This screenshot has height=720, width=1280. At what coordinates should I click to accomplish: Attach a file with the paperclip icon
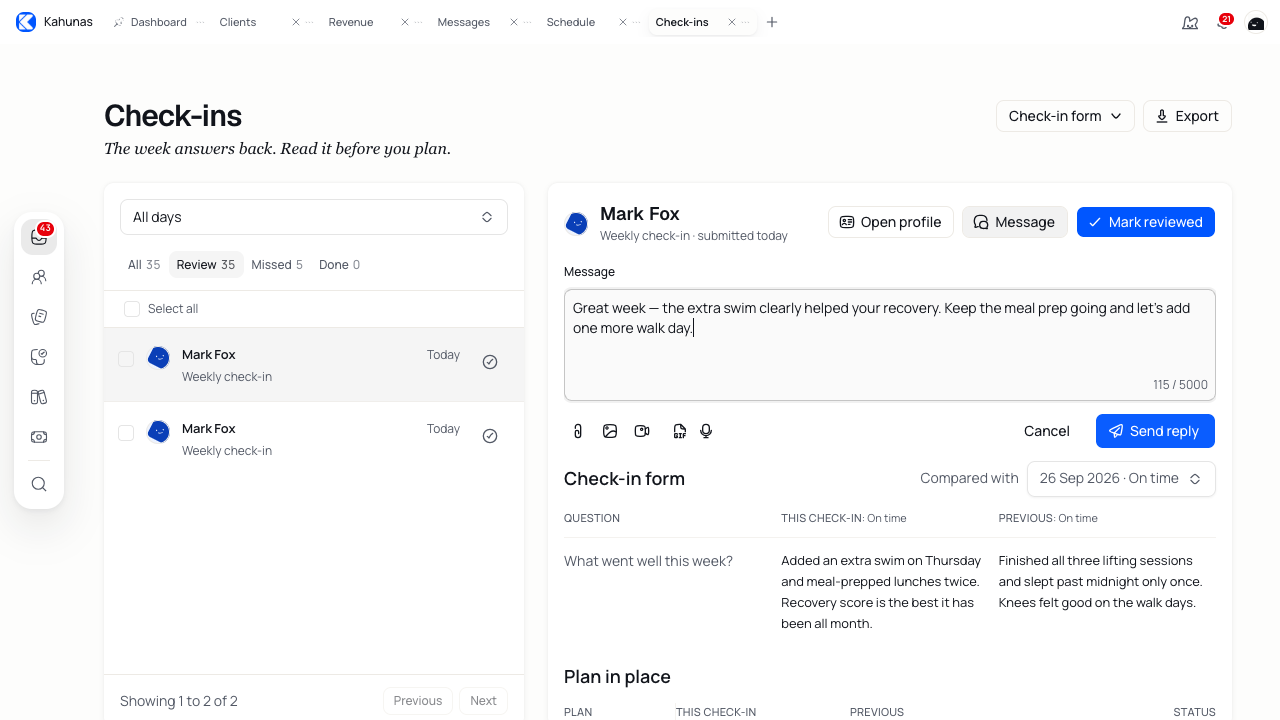578,431
